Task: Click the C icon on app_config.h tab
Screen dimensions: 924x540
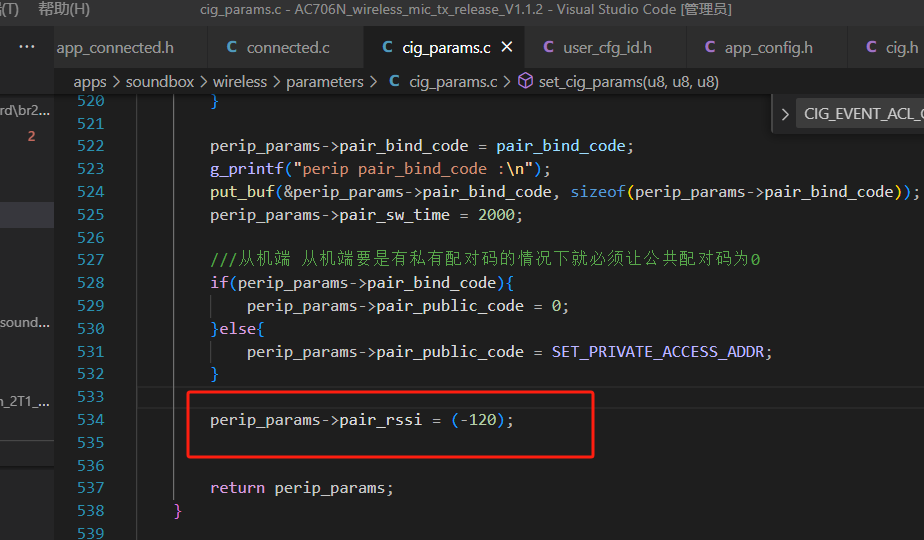Action: [x=710, y=47]
